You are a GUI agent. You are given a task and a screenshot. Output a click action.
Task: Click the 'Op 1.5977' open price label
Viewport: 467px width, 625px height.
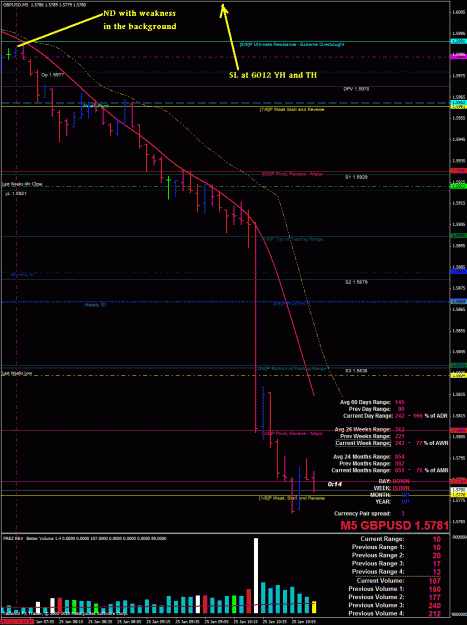(53, 75)
